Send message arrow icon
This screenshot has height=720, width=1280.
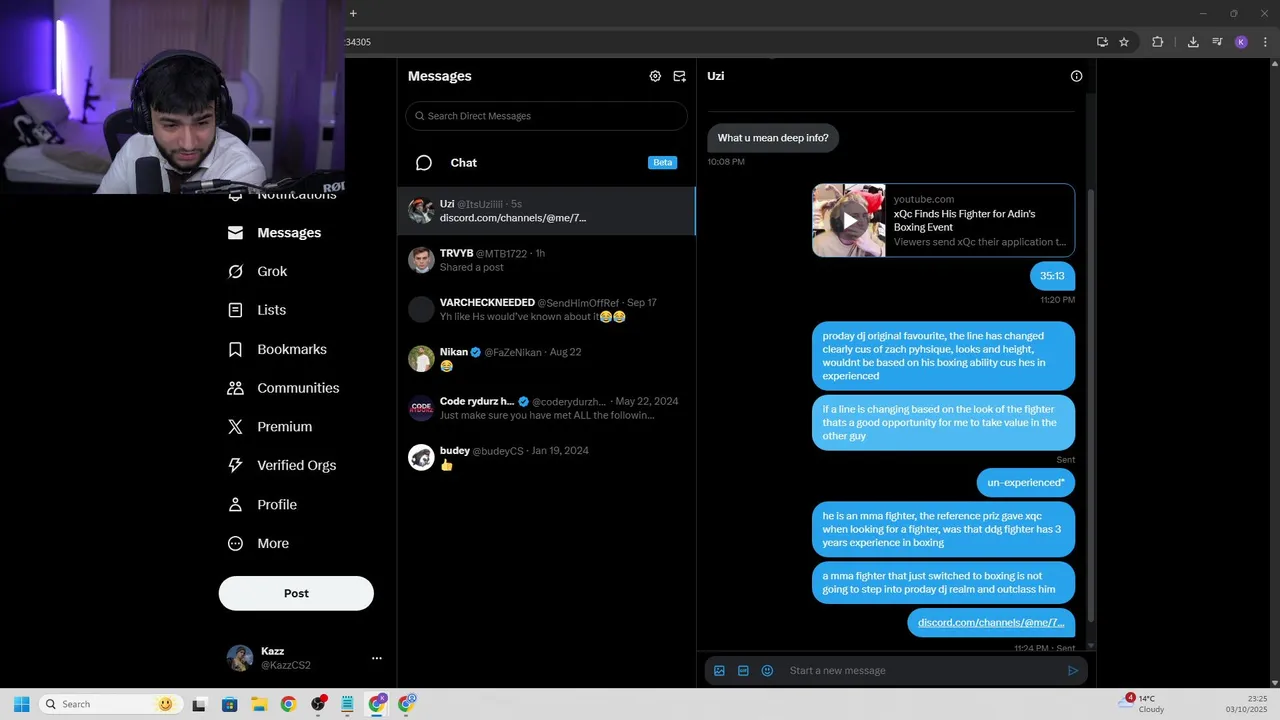(x=1073, y=671)
